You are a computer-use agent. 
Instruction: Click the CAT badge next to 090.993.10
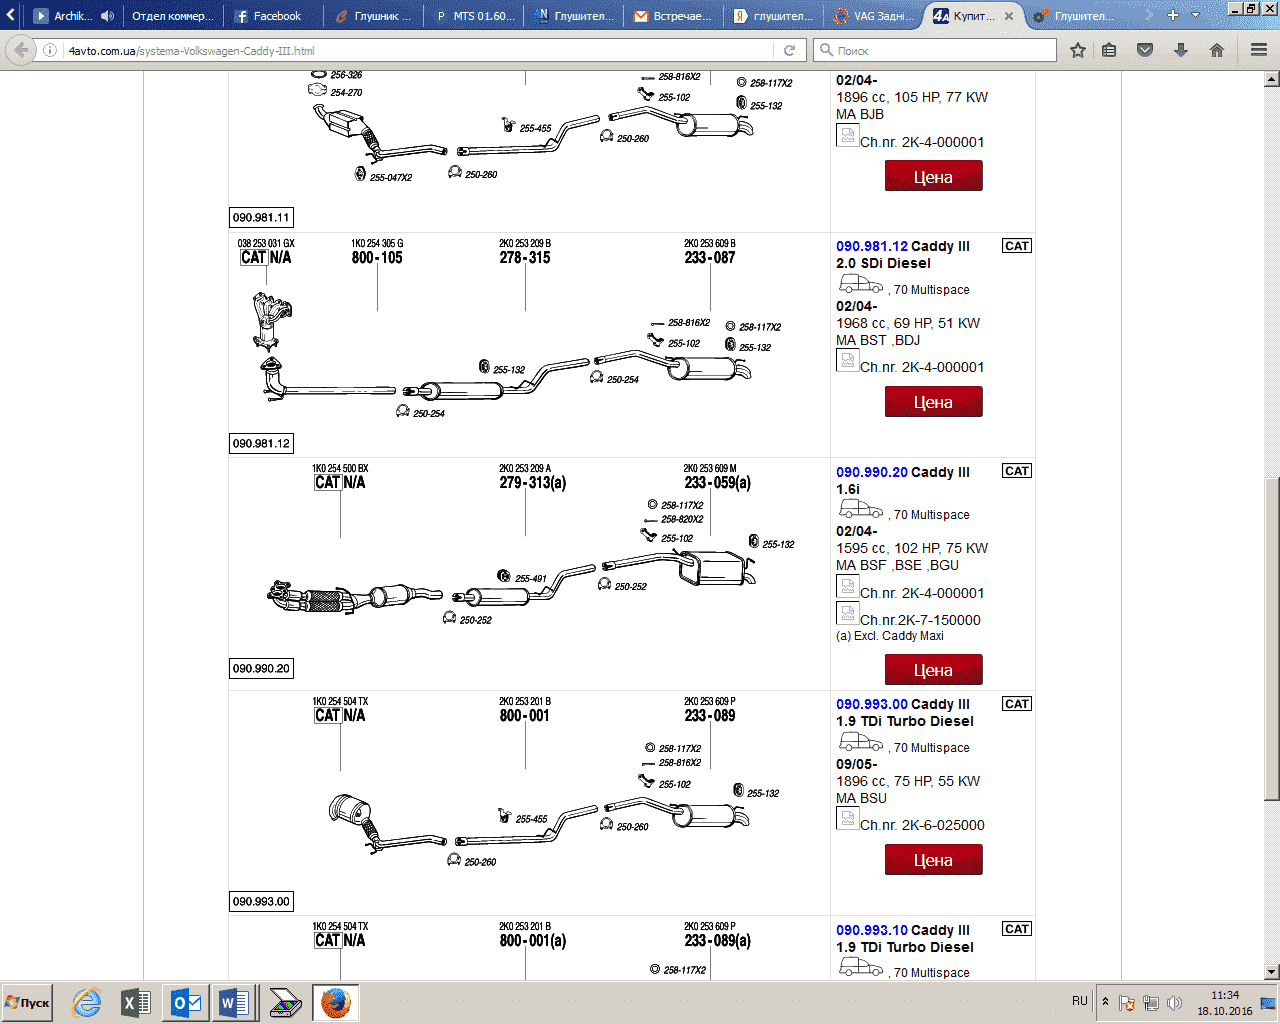(x=1017, y=929)
